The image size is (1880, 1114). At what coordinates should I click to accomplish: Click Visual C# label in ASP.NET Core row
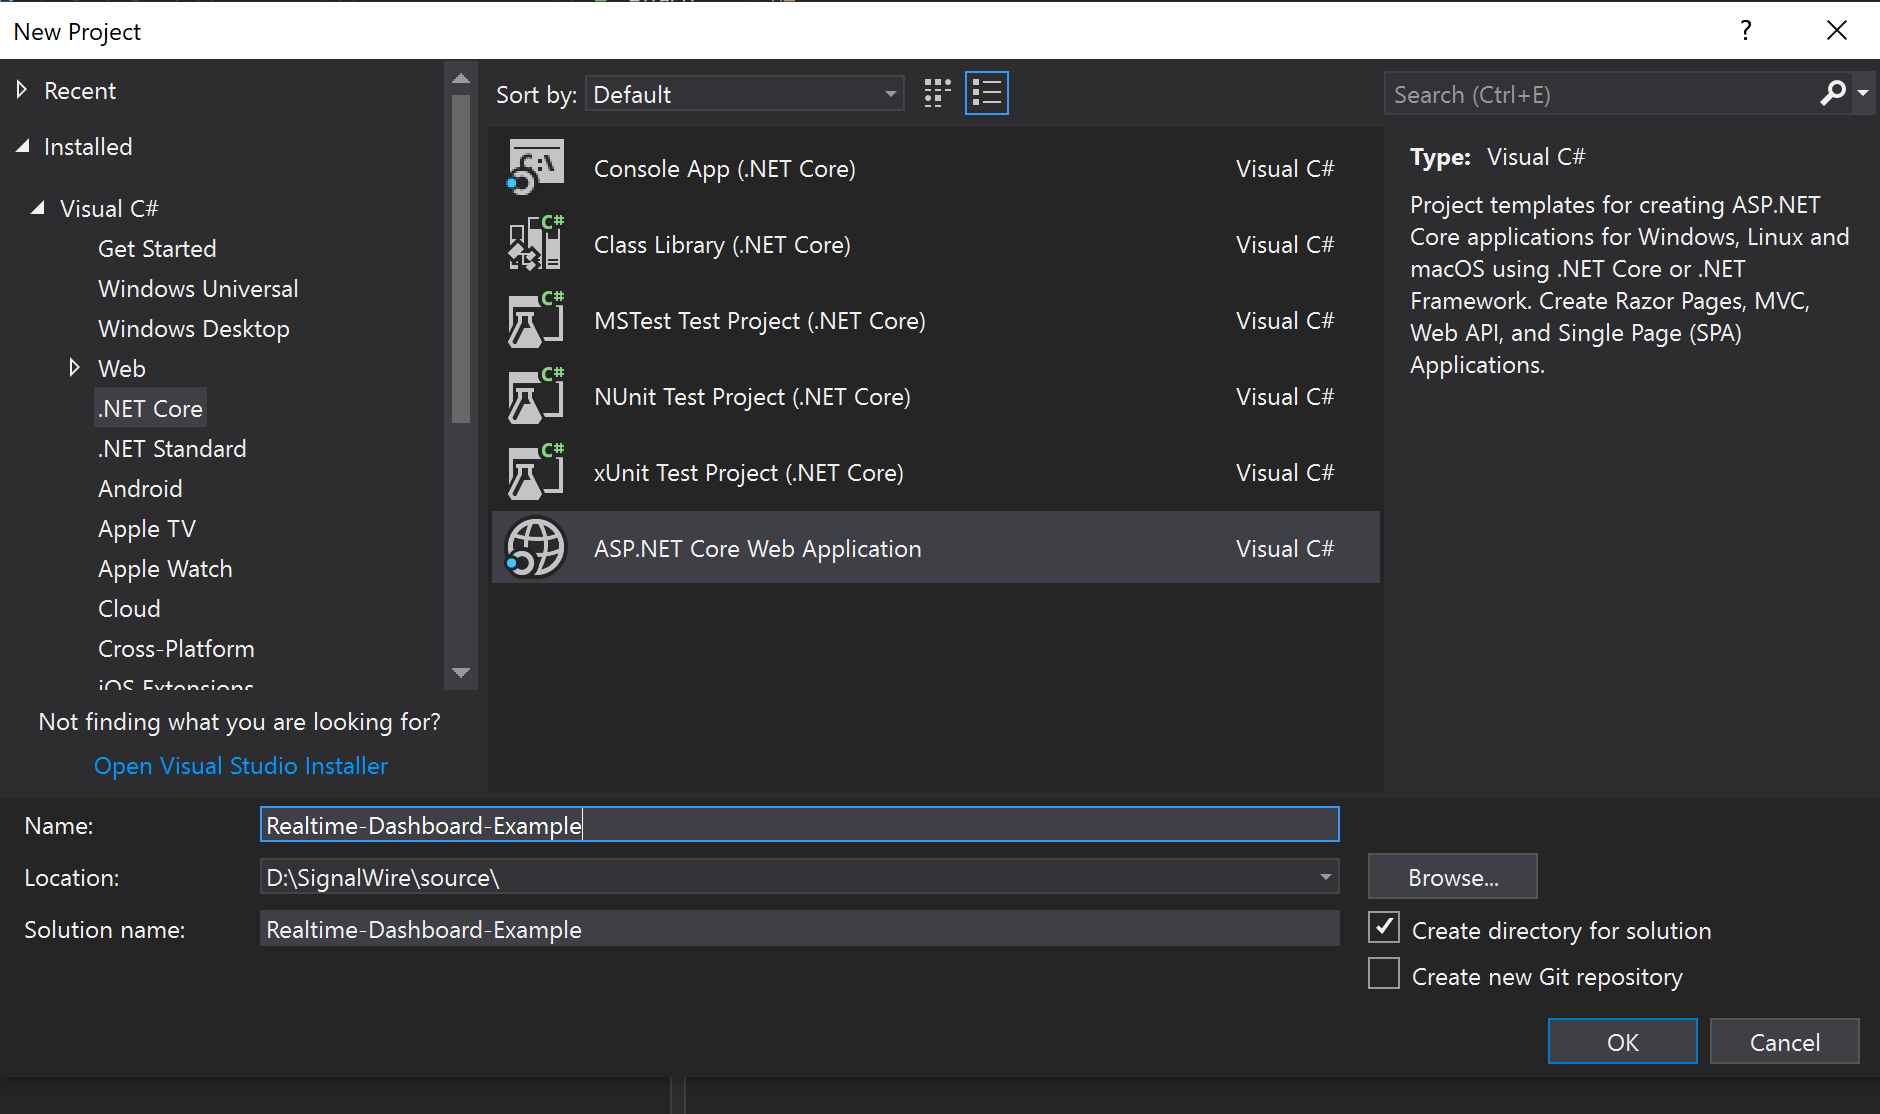tap(1285, 548)
